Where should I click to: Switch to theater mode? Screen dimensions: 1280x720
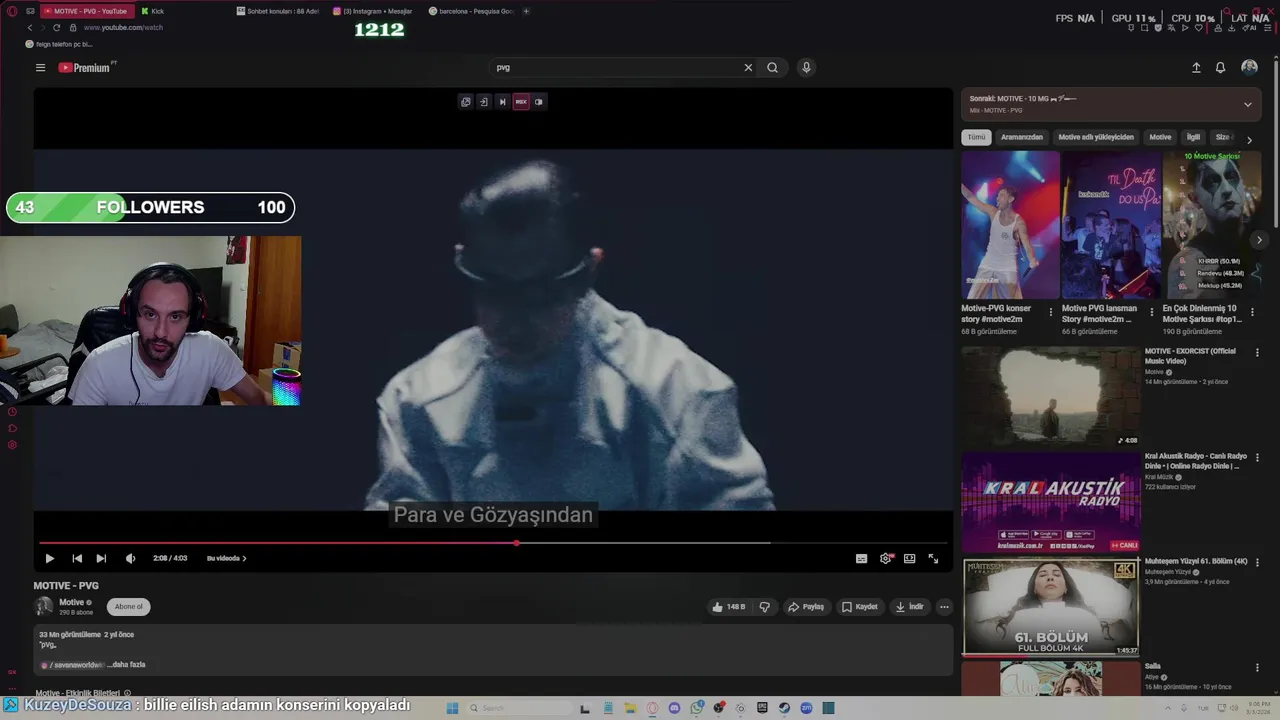pos(909,559)
